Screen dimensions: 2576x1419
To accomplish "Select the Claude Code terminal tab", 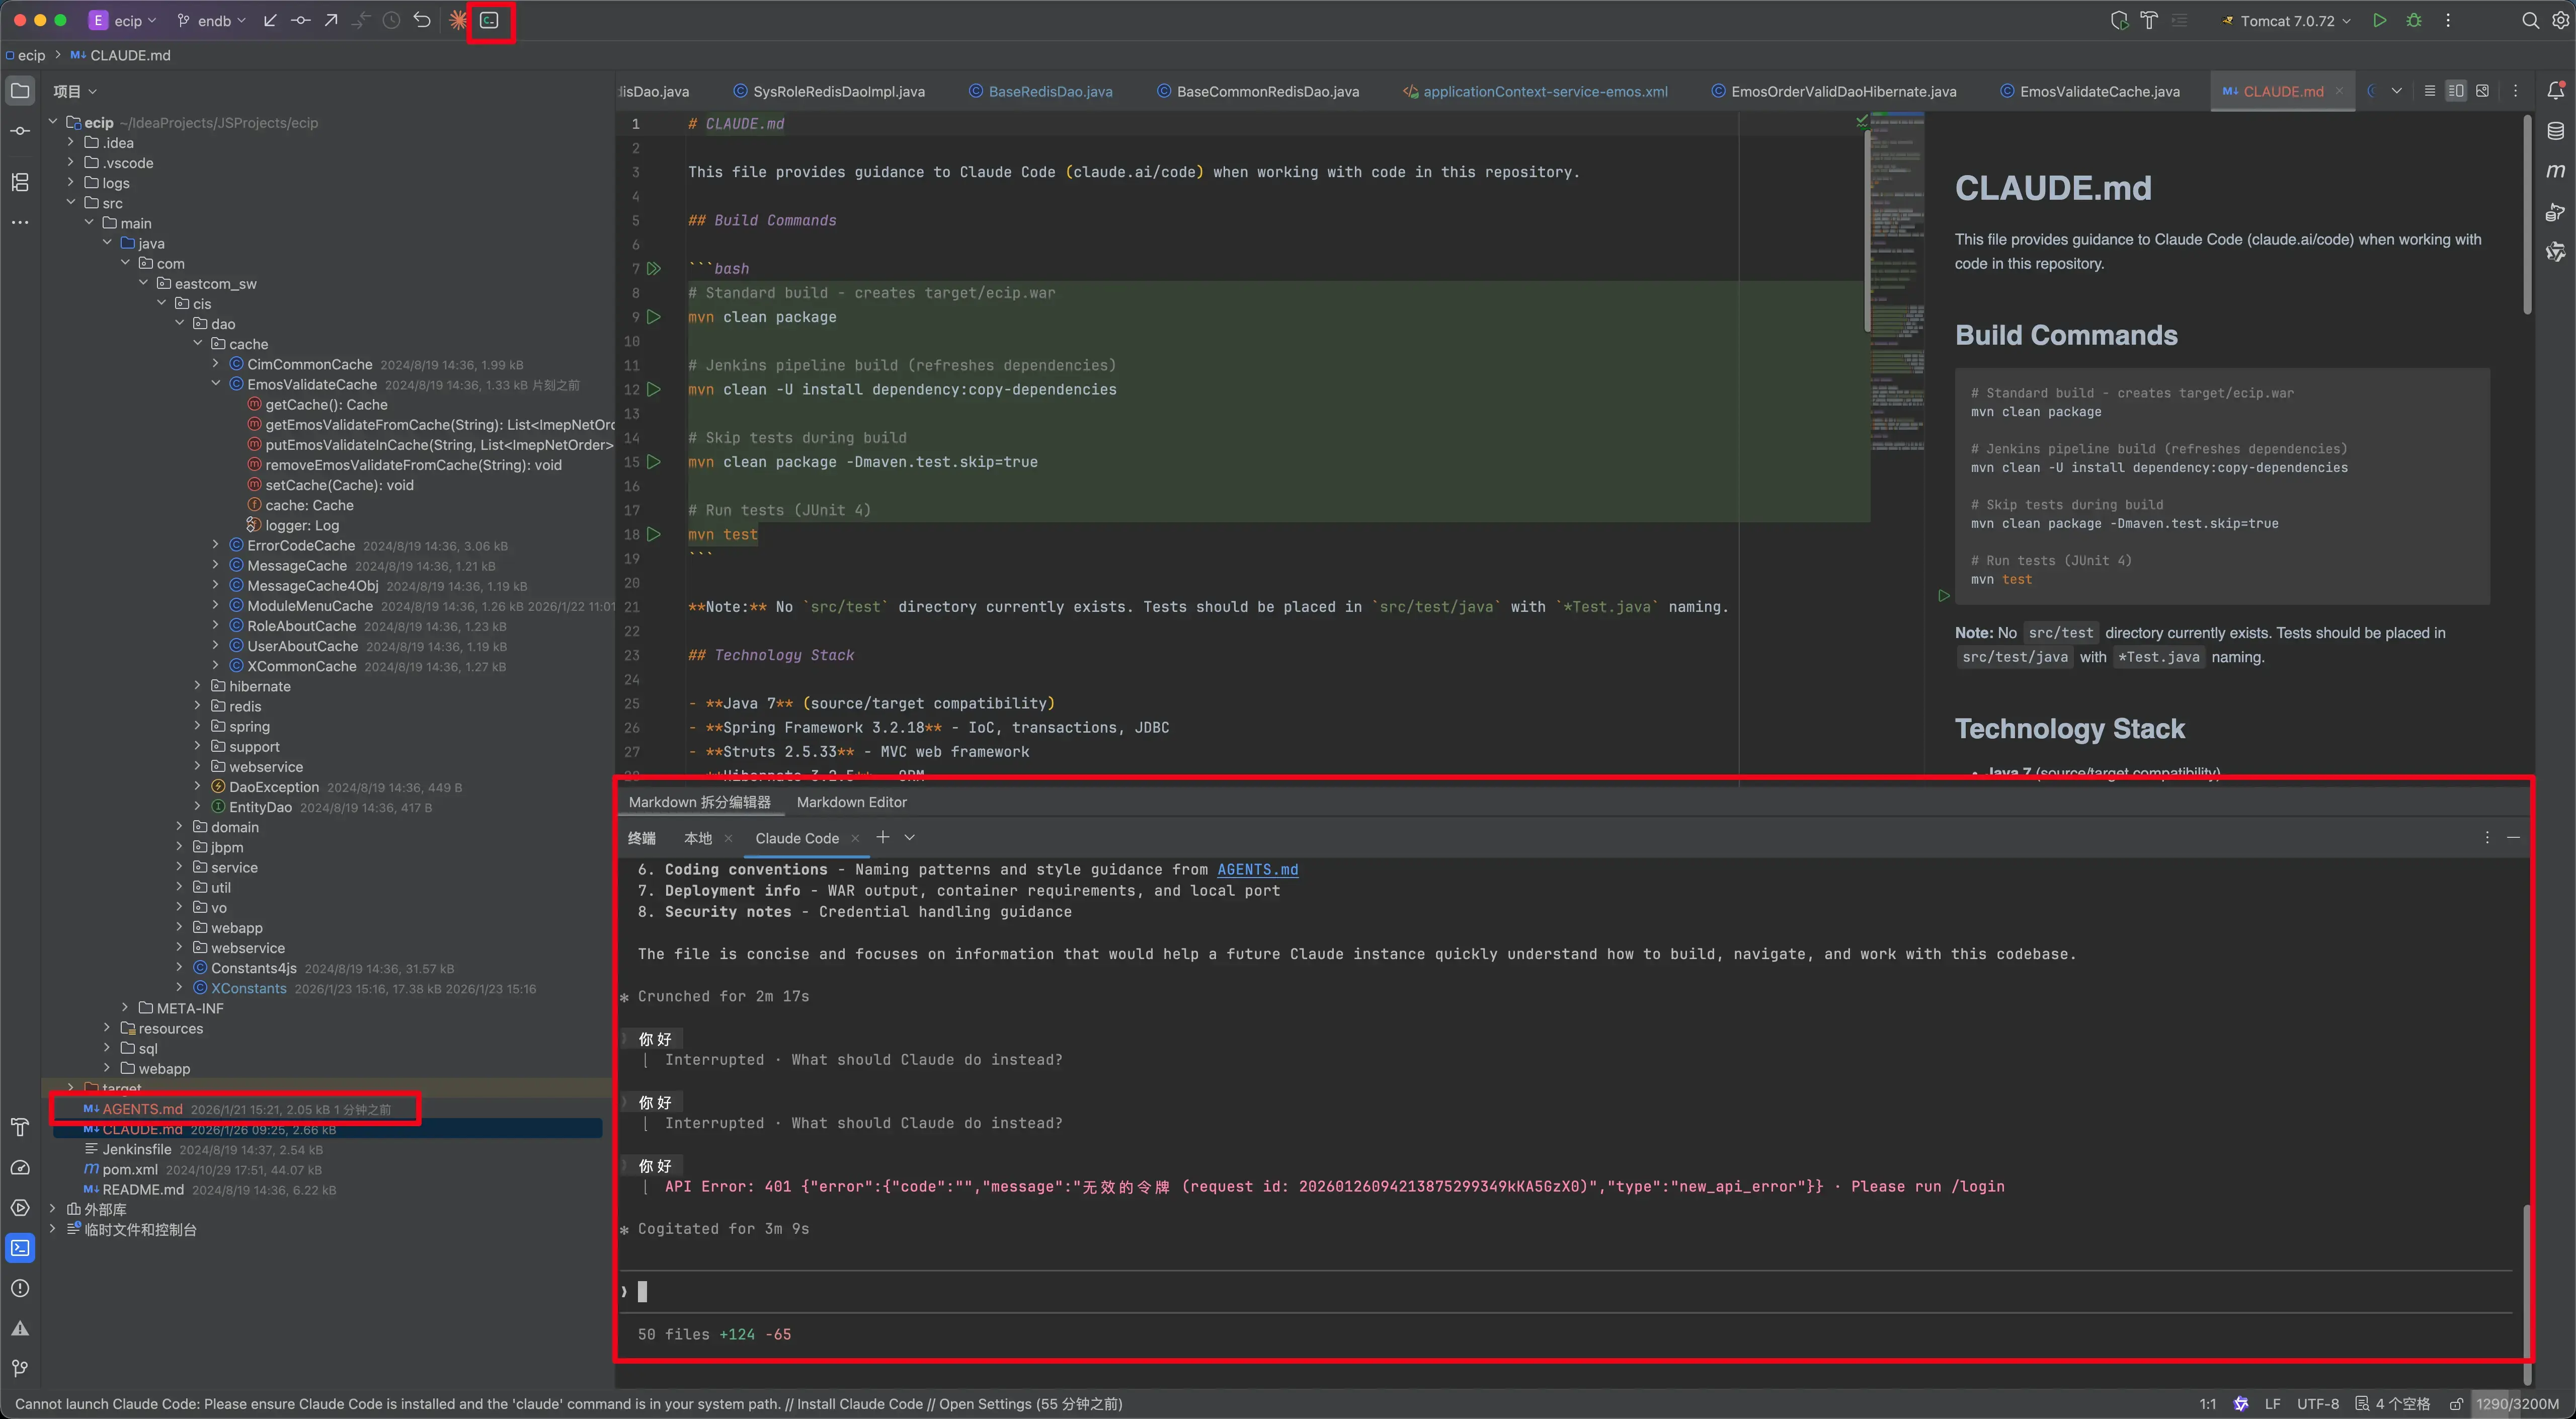I will click(x=797, y=838).
